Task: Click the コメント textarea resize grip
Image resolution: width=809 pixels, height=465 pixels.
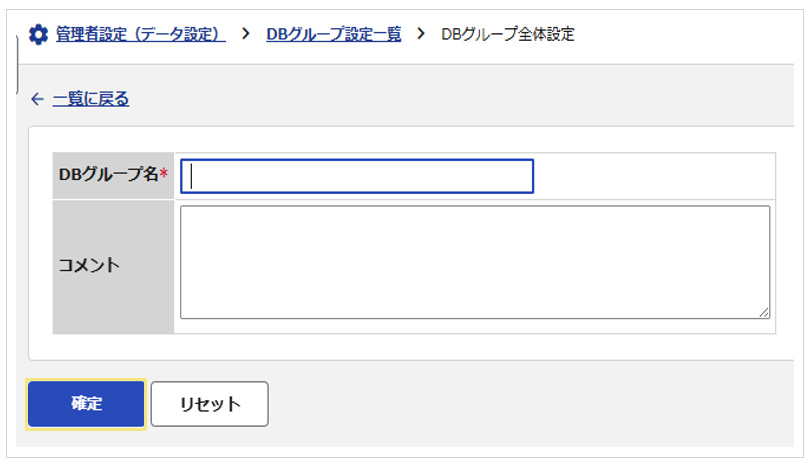Action: coord(764,313)
